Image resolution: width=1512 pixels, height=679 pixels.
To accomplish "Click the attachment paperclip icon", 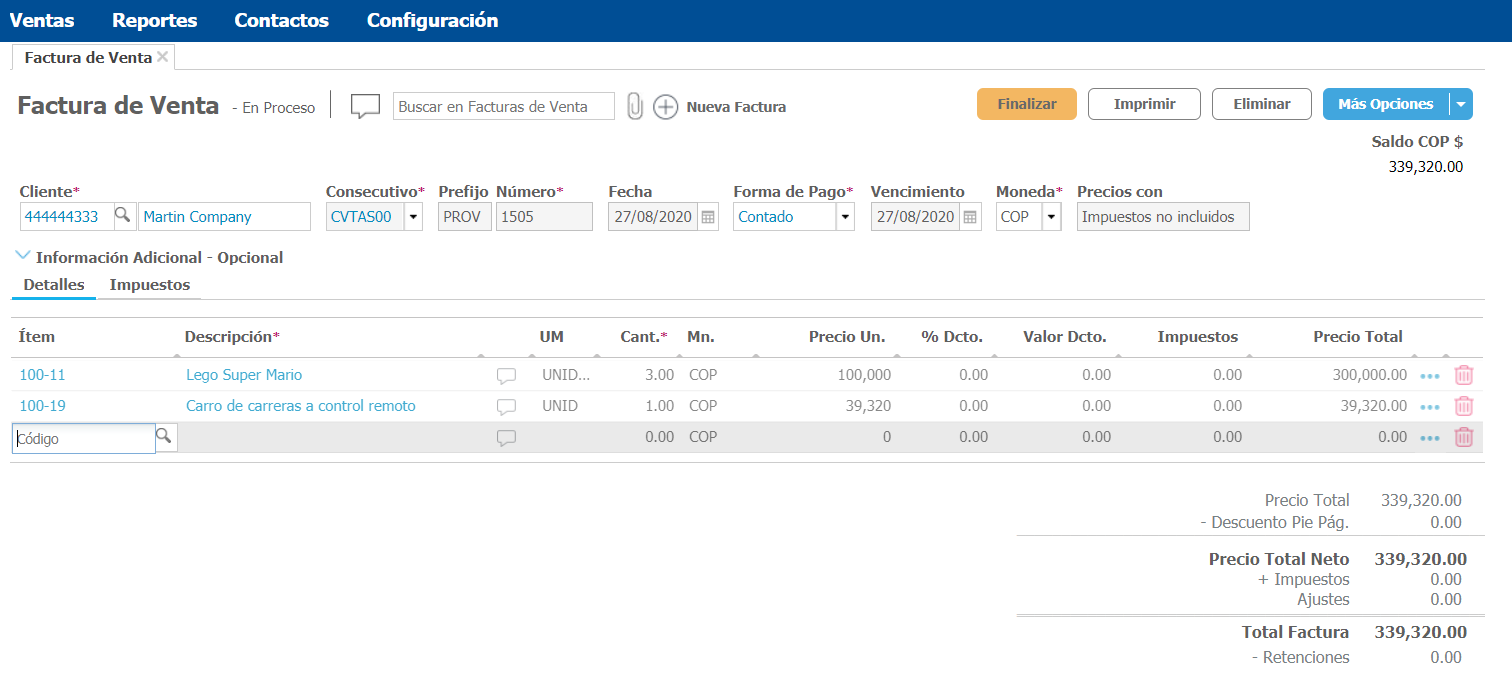I will point(634,106).
